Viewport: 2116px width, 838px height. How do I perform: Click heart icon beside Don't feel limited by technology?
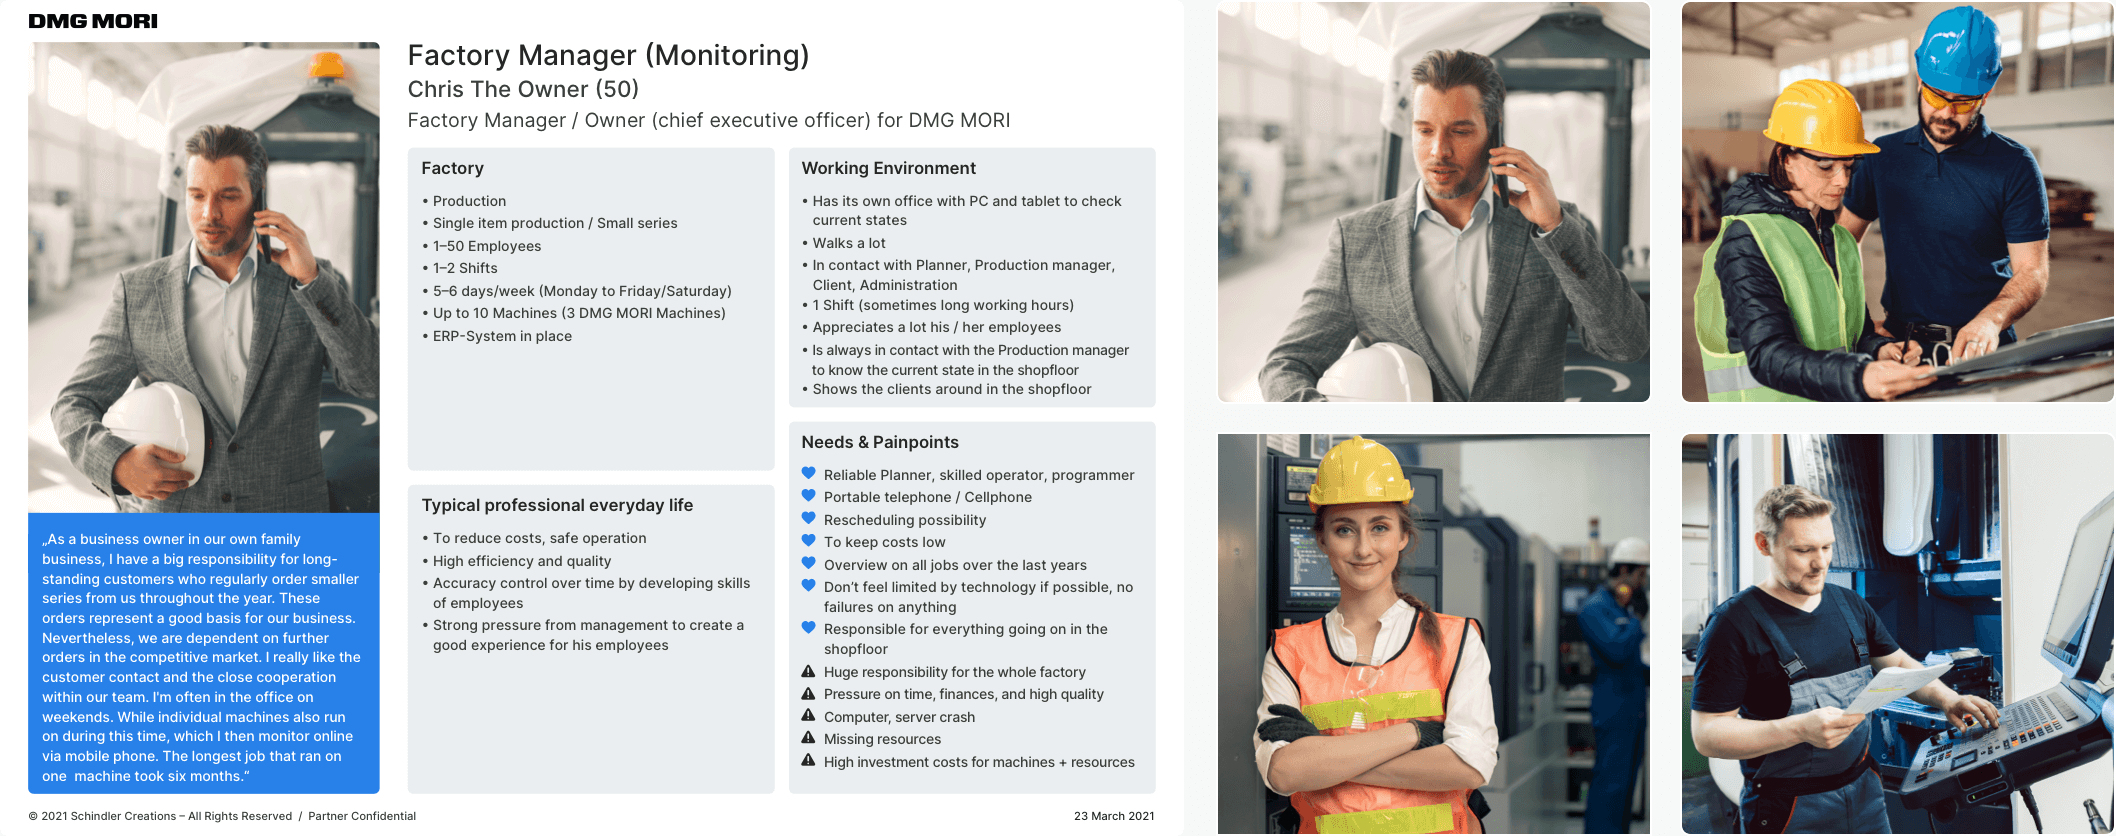coord(809,585)
